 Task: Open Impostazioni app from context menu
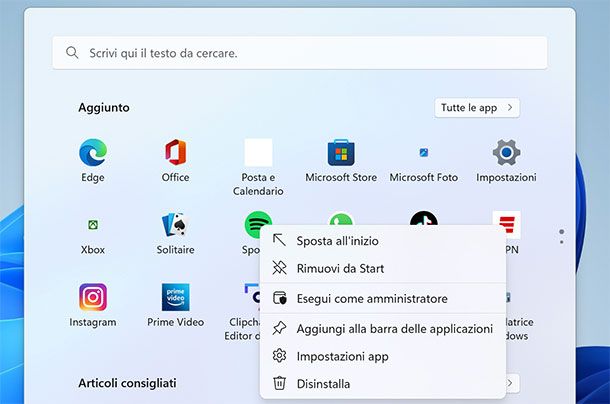[383, 357]
